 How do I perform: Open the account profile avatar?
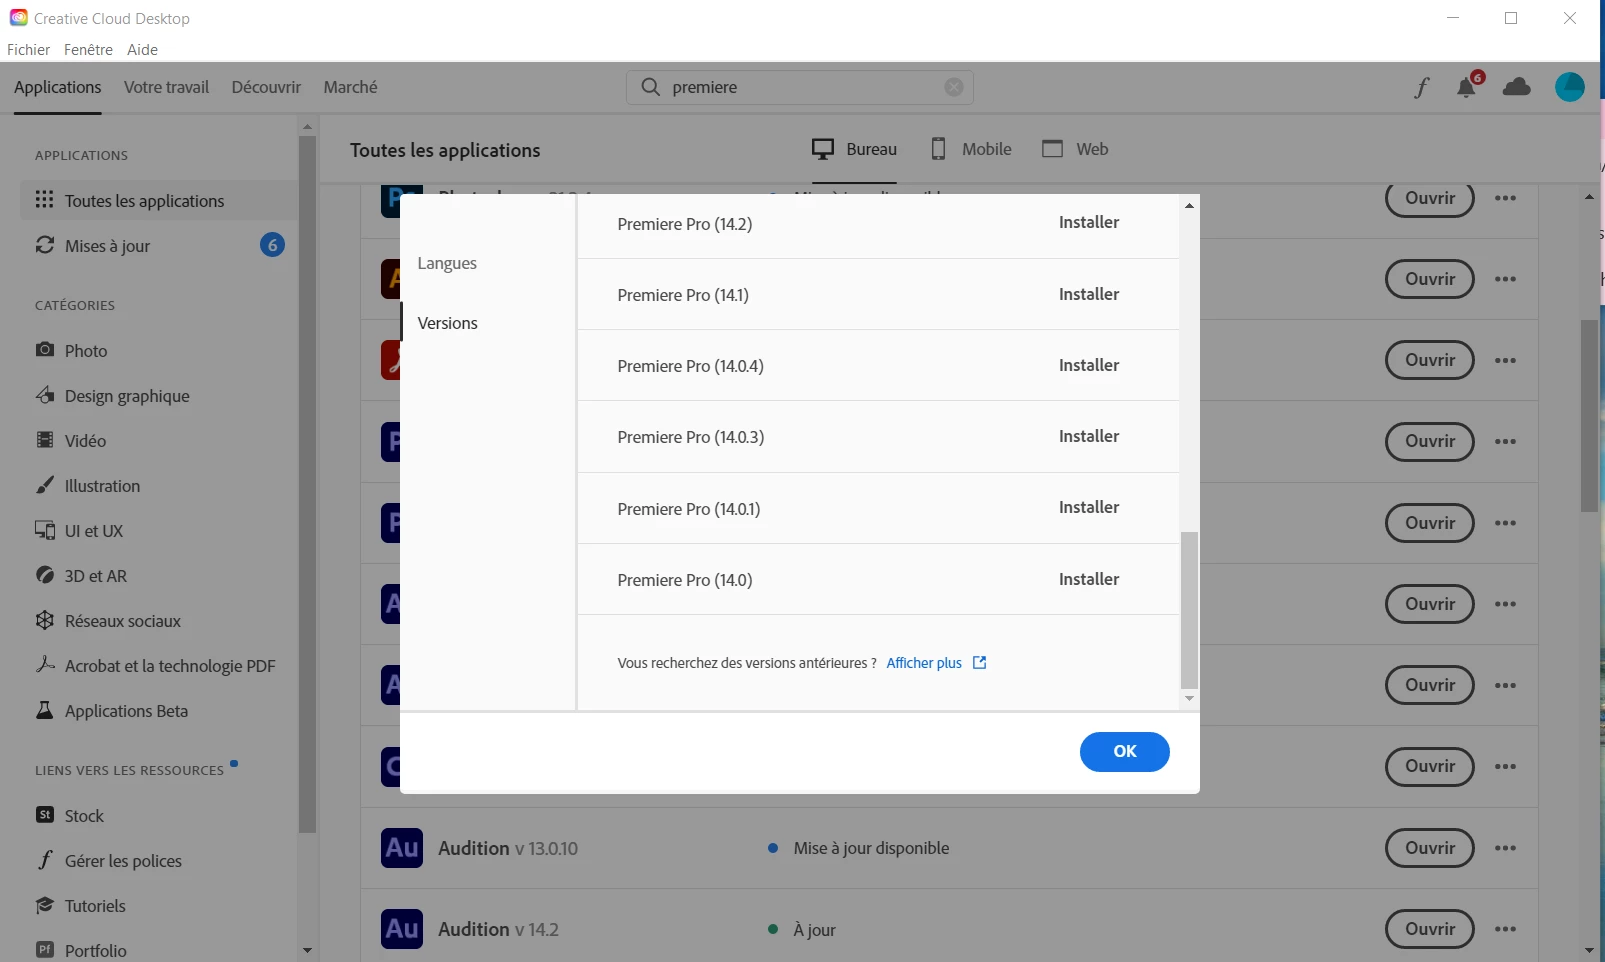pyautogui.click(x=1570, y=87)
